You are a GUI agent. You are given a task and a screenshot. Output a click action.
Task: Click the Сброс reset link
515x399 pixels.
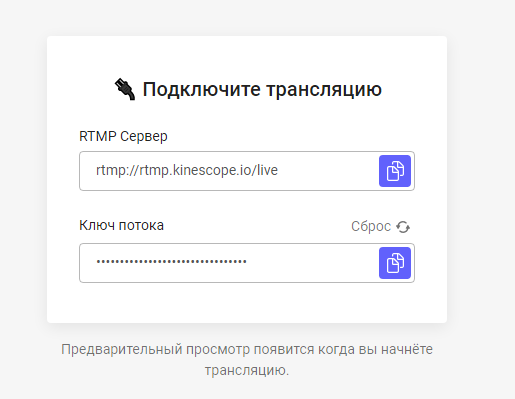click(x=380, y=227)
